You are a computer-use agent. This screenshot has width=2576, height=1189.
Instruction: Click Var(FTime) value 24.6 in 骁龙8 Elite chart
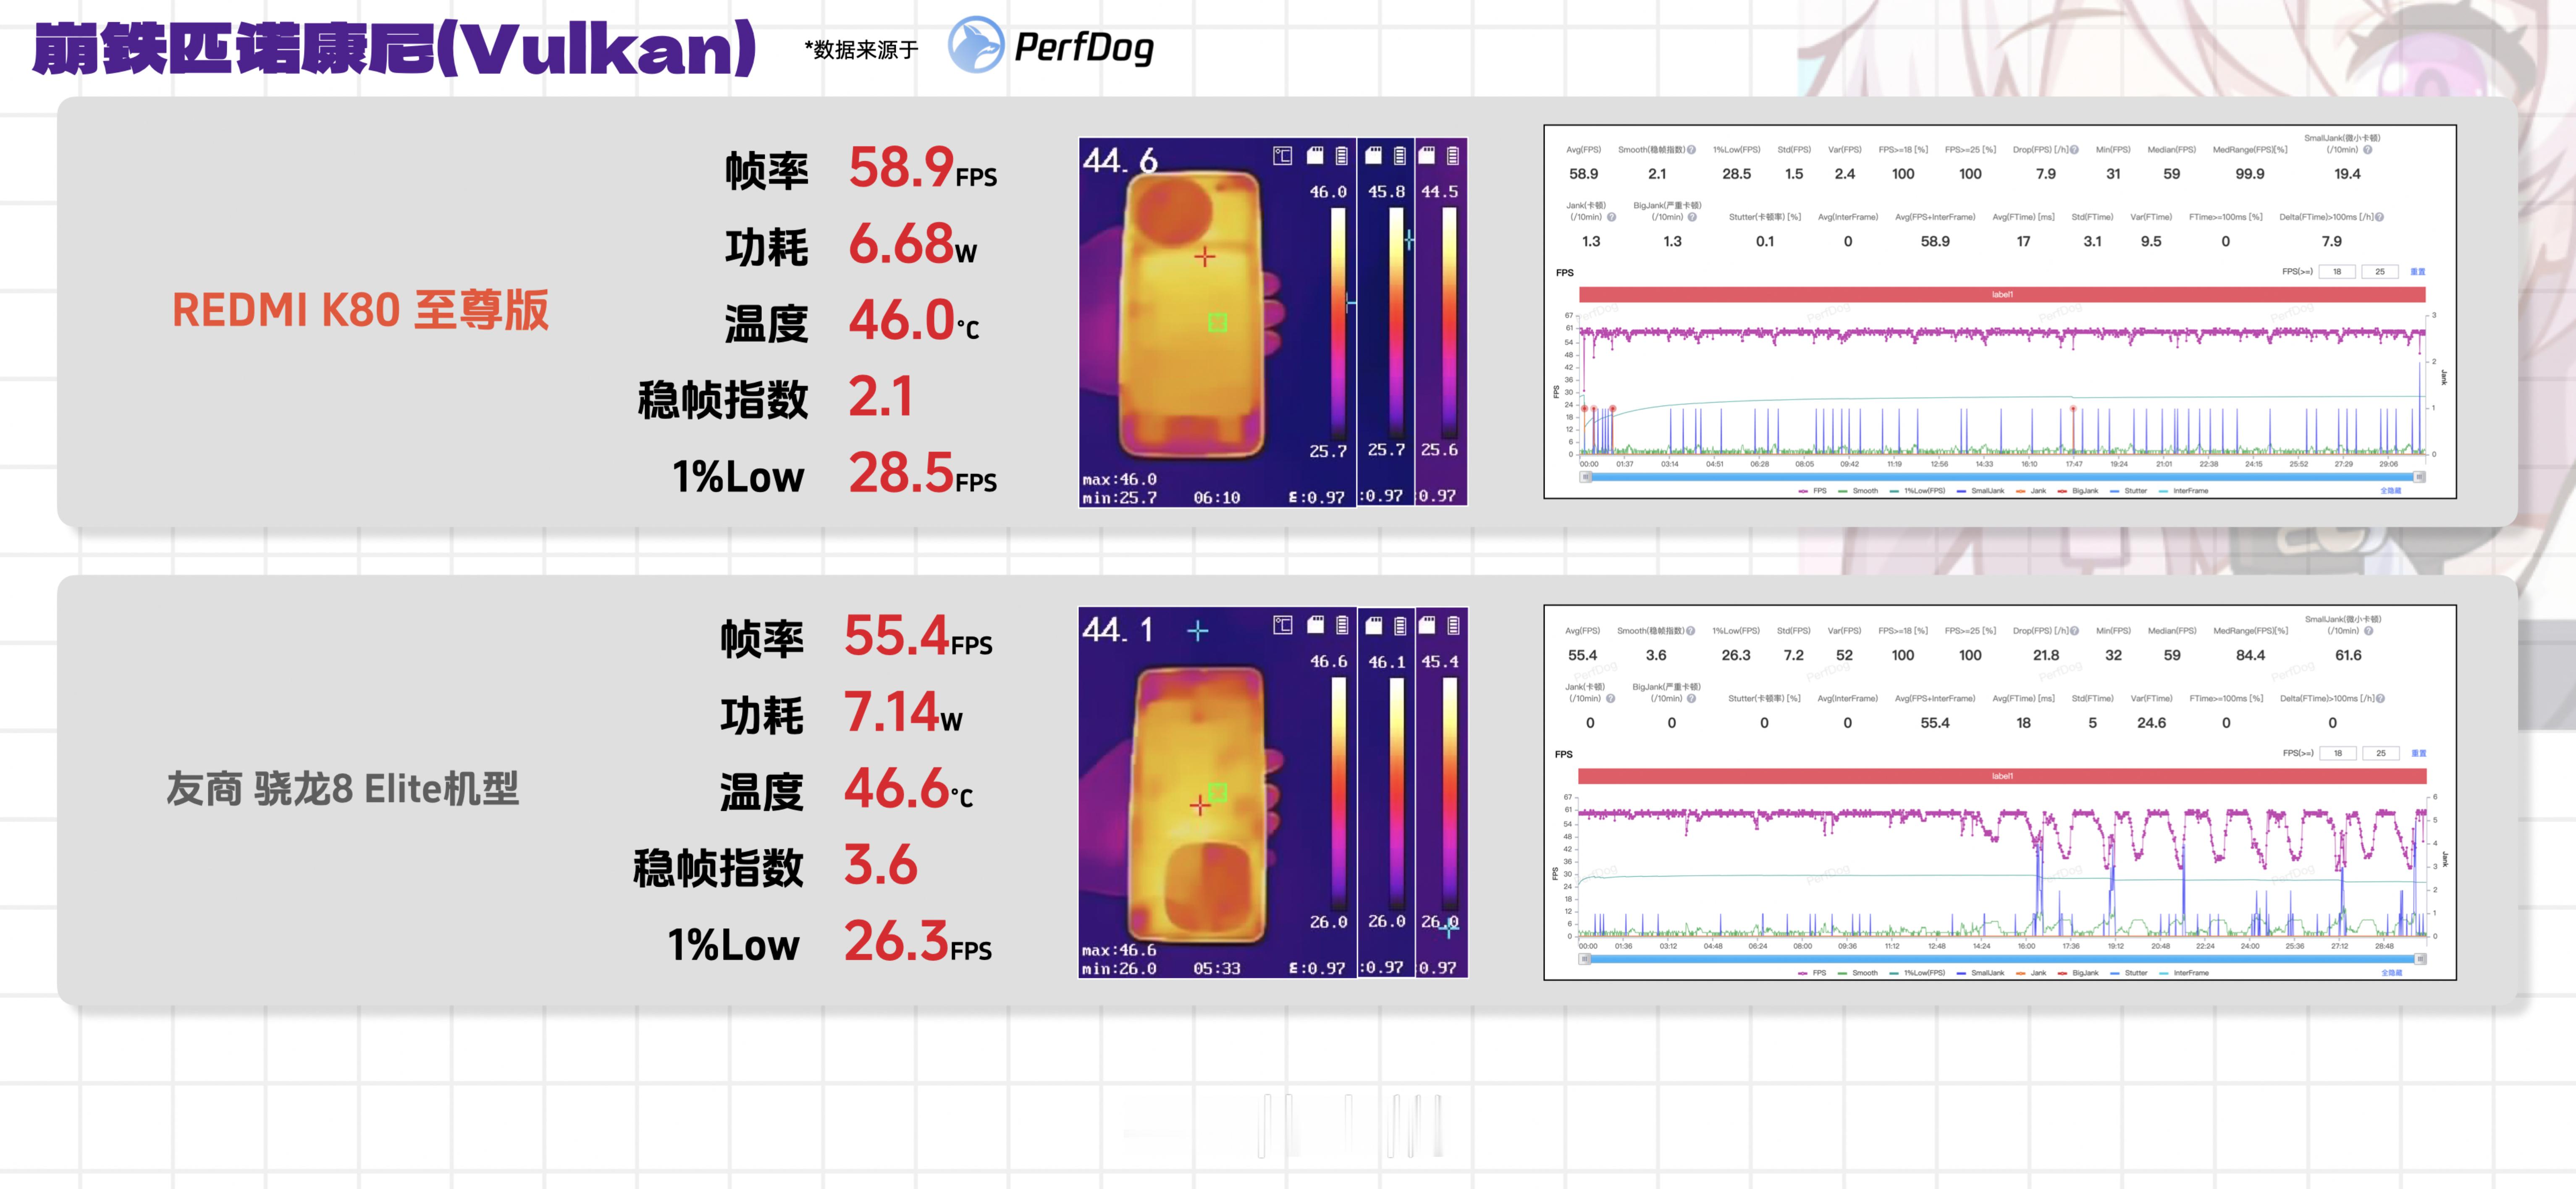[x=2151, y=722]
